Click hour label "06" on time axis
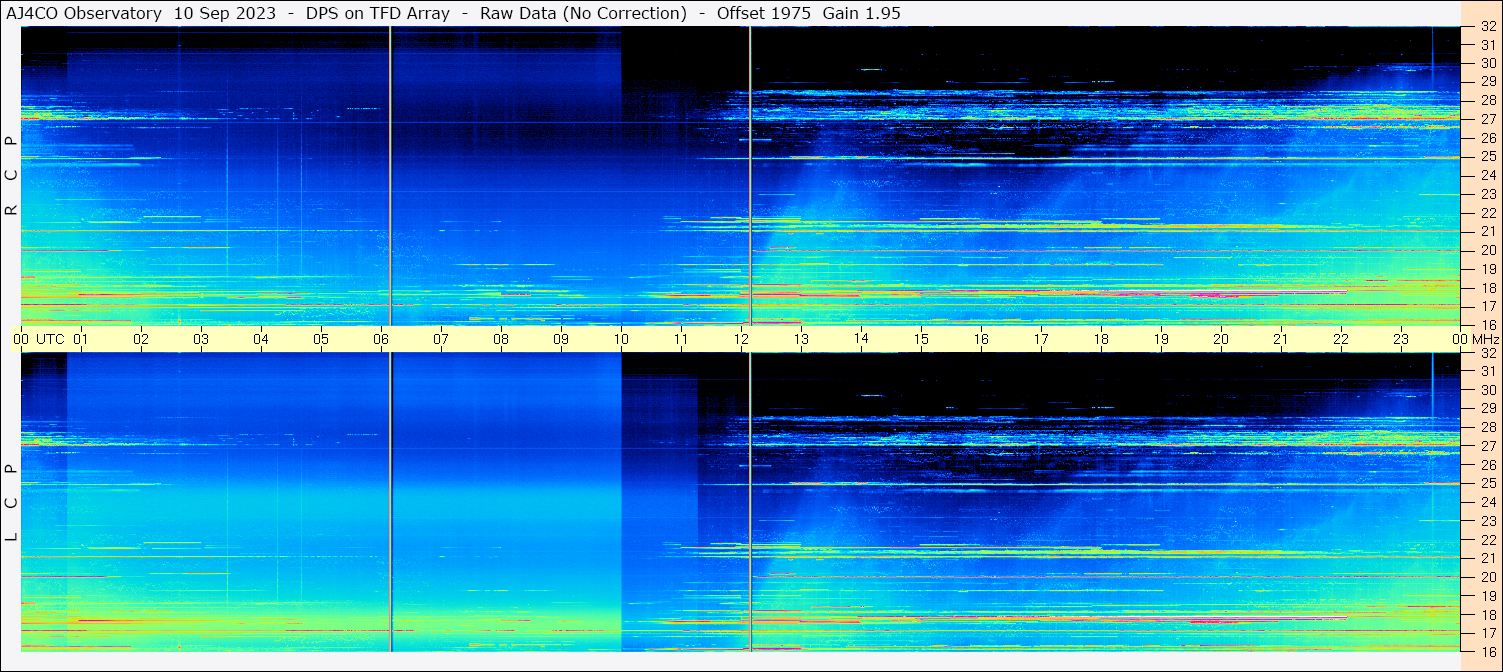Viewport: 1503px width, 672px height. [381, 339]
